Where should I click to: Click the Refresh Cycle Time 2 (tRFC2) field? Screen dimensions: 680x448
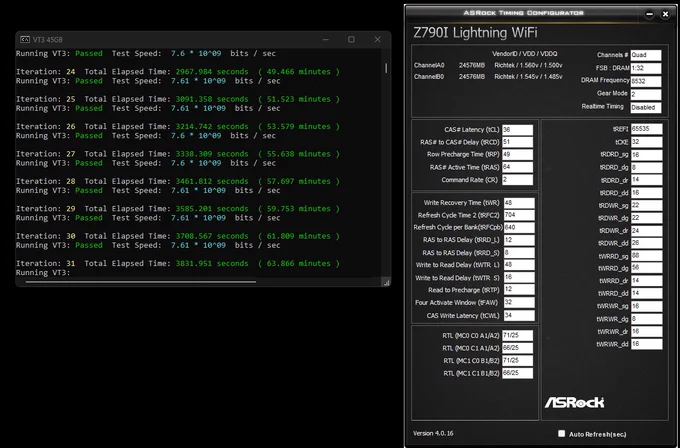pos(519,215)
